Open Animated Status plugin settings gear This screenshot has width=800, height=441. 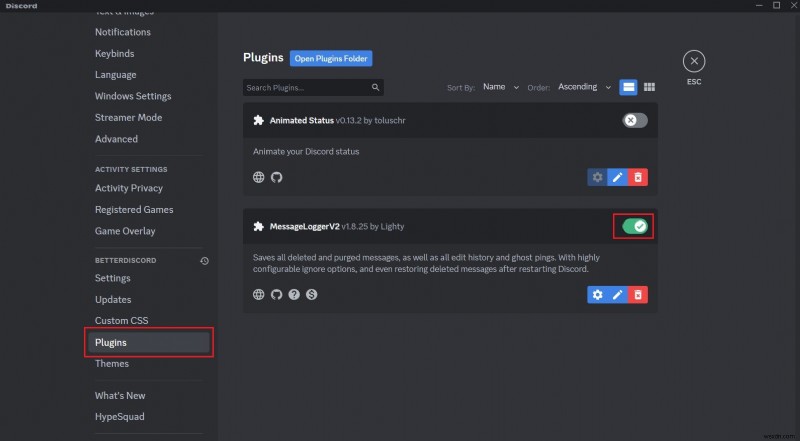pyautogui.click(x=597, y=177)
